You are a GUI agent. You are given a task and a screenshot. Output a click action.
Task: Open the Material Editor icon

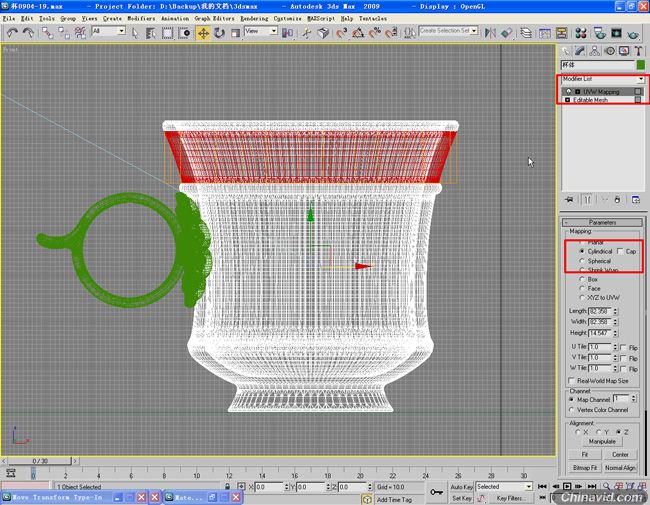[x=581, y=33]
